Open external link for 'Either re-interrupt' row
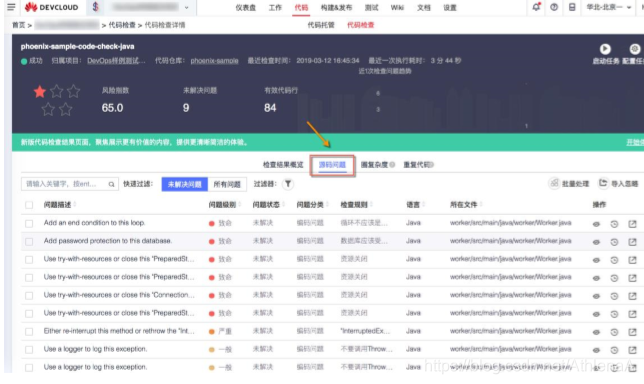Screen dimensions: 644x384 [632, 331]
